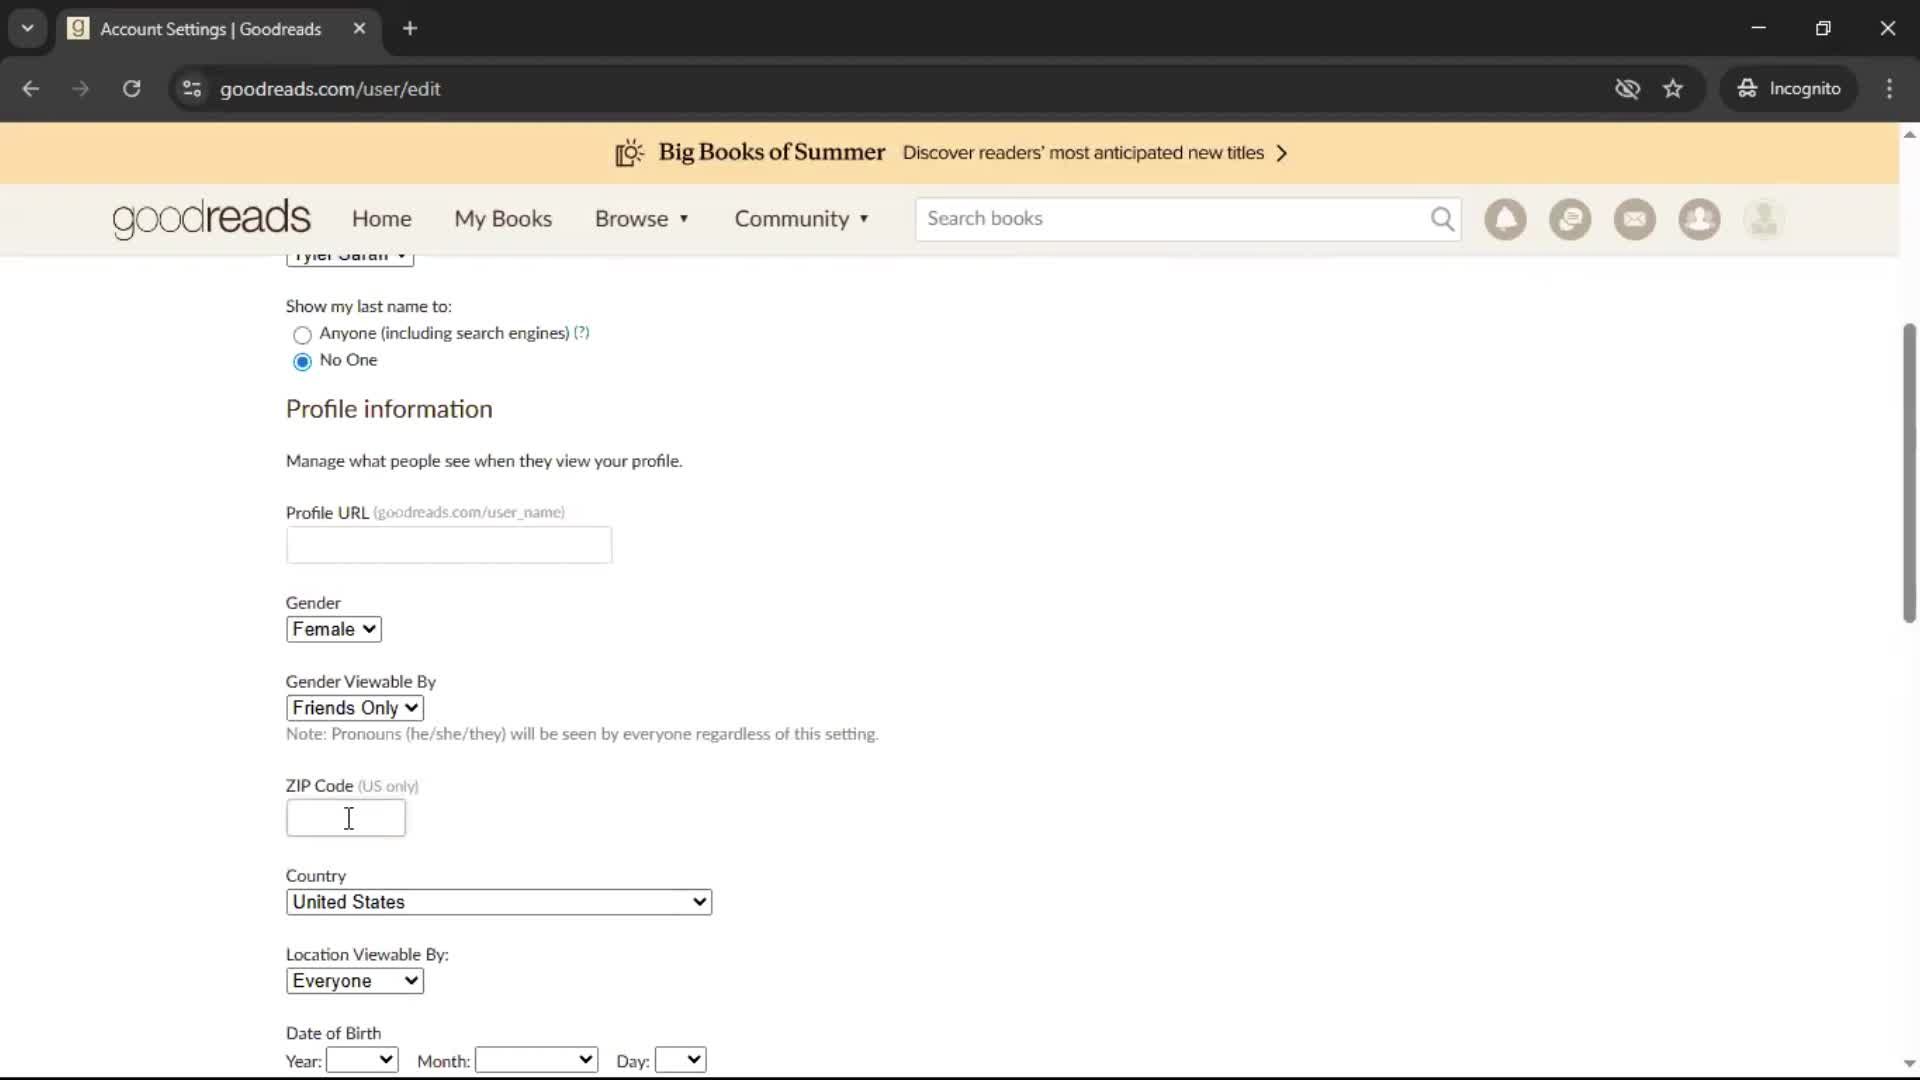This screenshot has height=1080, width=1920.
Task: Open the profile avatar menu
Action: [x=1764, y=219]
